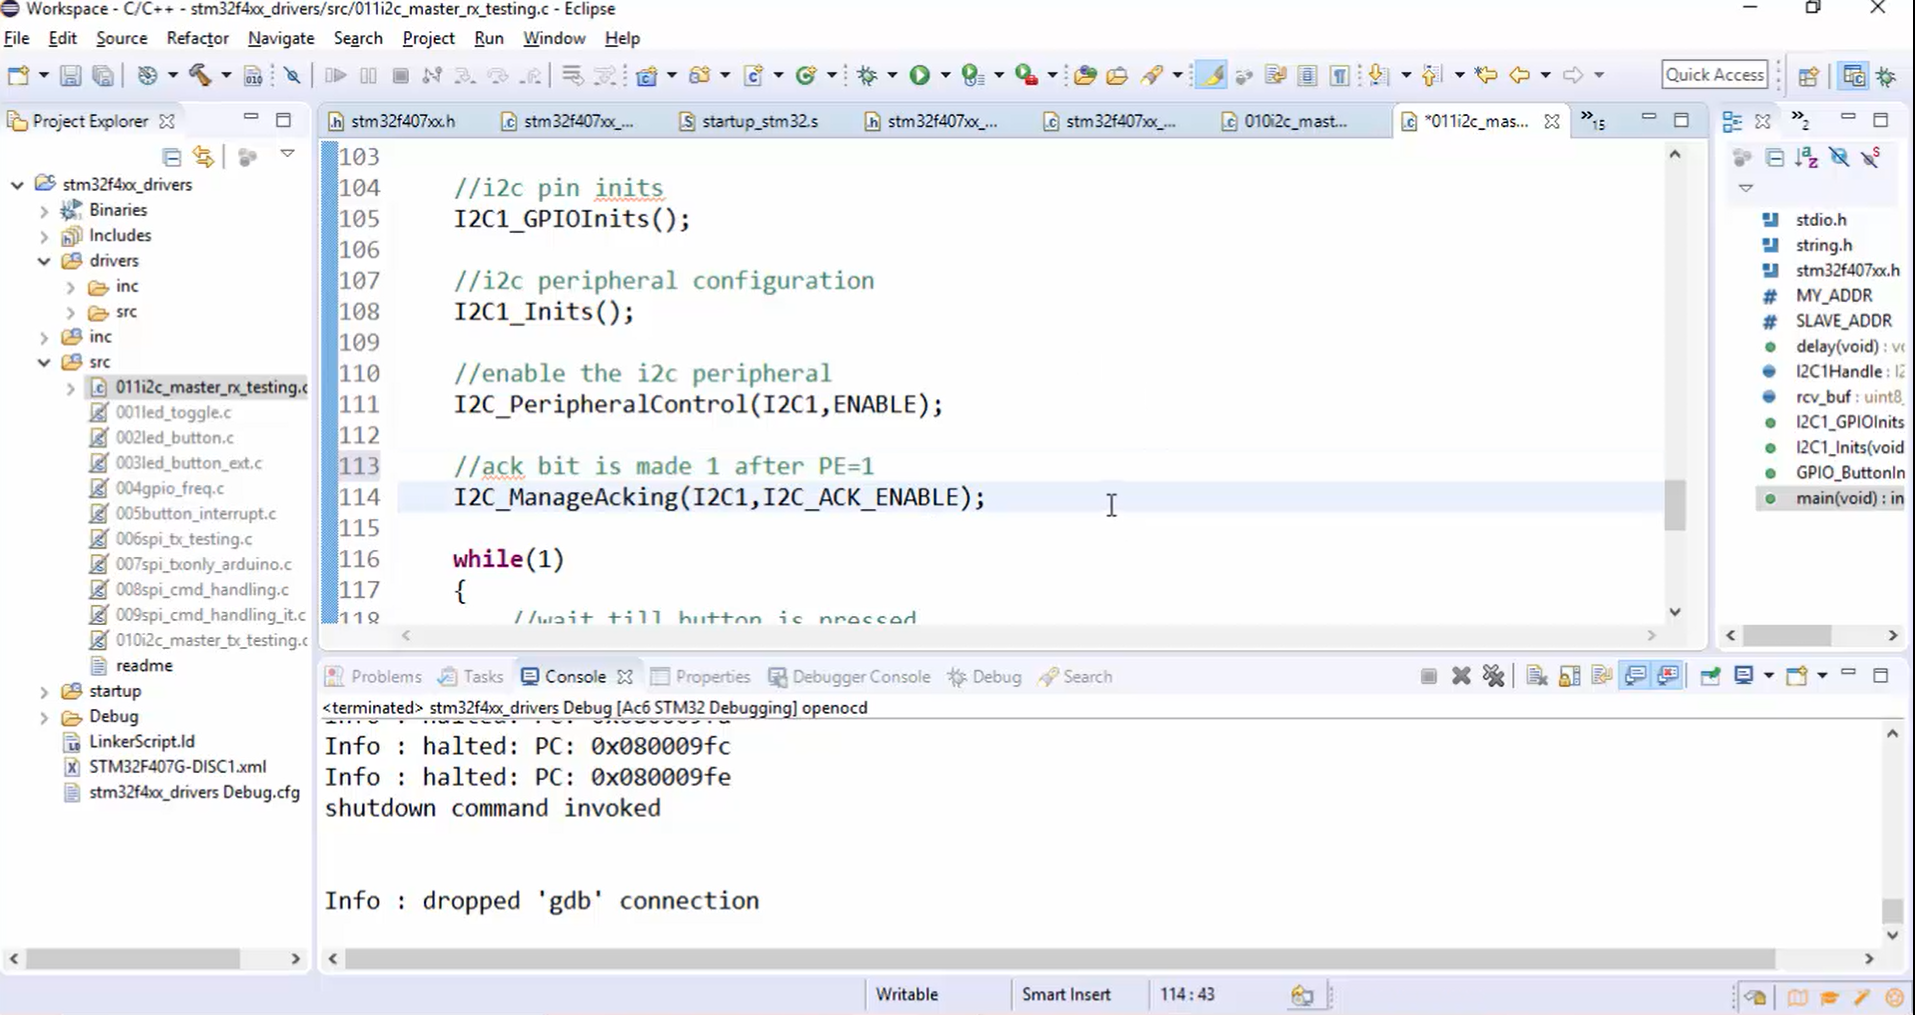Click the Sort alphabetically icon in Outline
The width and height of the screenshot is (1915, 1015).
pos(1806,157)
